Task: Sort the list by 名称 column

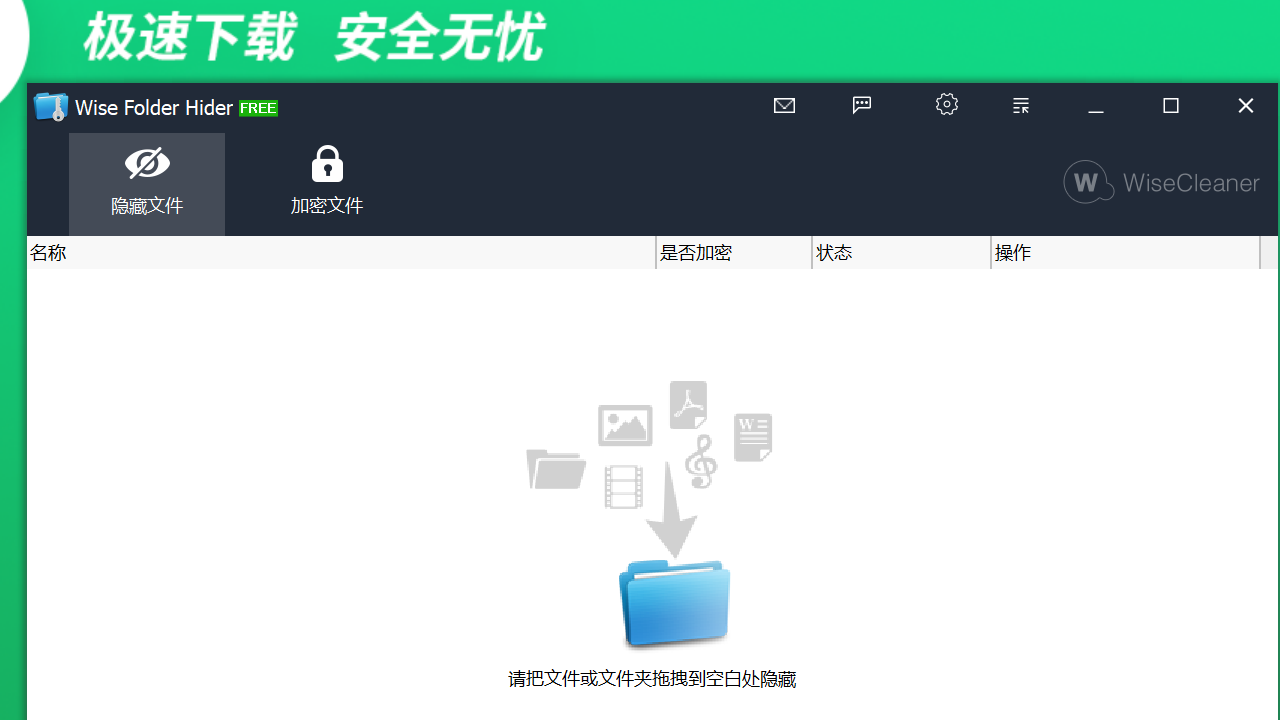Action: pyautogui.click(x=47, y=253)
